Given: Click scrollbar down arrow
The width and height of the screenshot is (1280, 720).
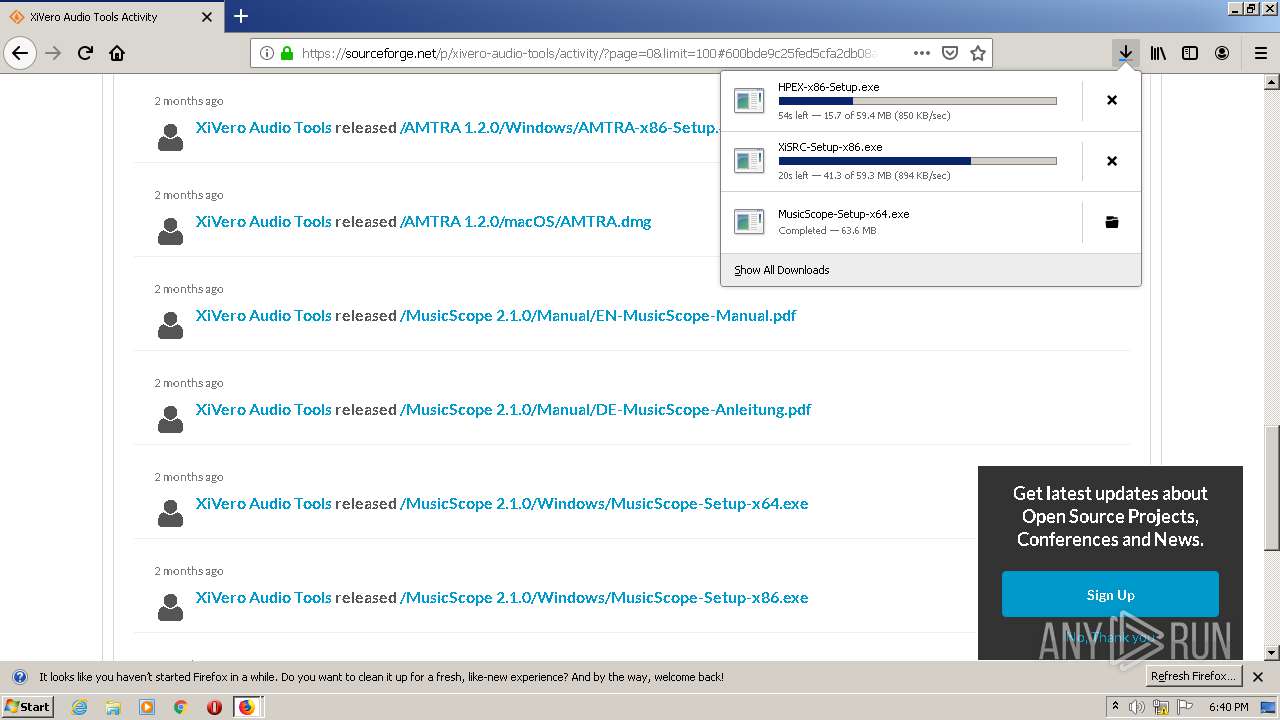Looking at the screenshot, I should [x=1272, y=652].
